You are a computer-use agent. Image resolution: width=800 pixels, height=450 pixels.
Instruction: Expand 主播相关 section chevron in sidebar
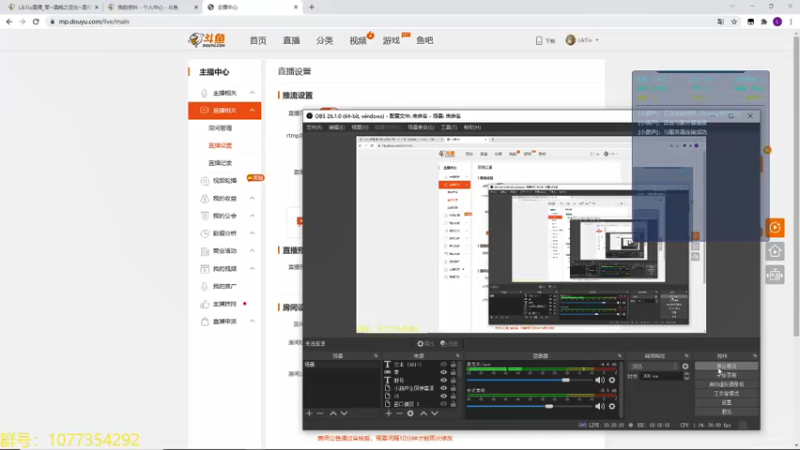pos(252,93)
